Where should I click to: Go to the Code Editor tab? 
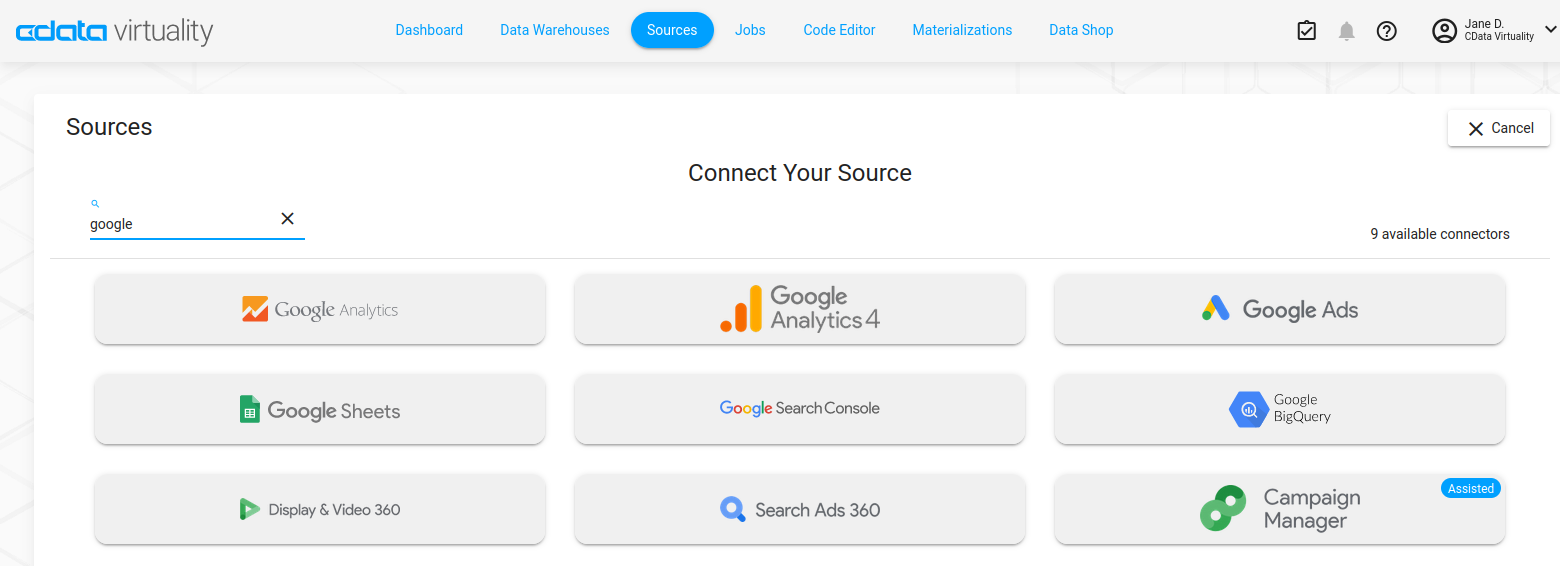point(839,30)
